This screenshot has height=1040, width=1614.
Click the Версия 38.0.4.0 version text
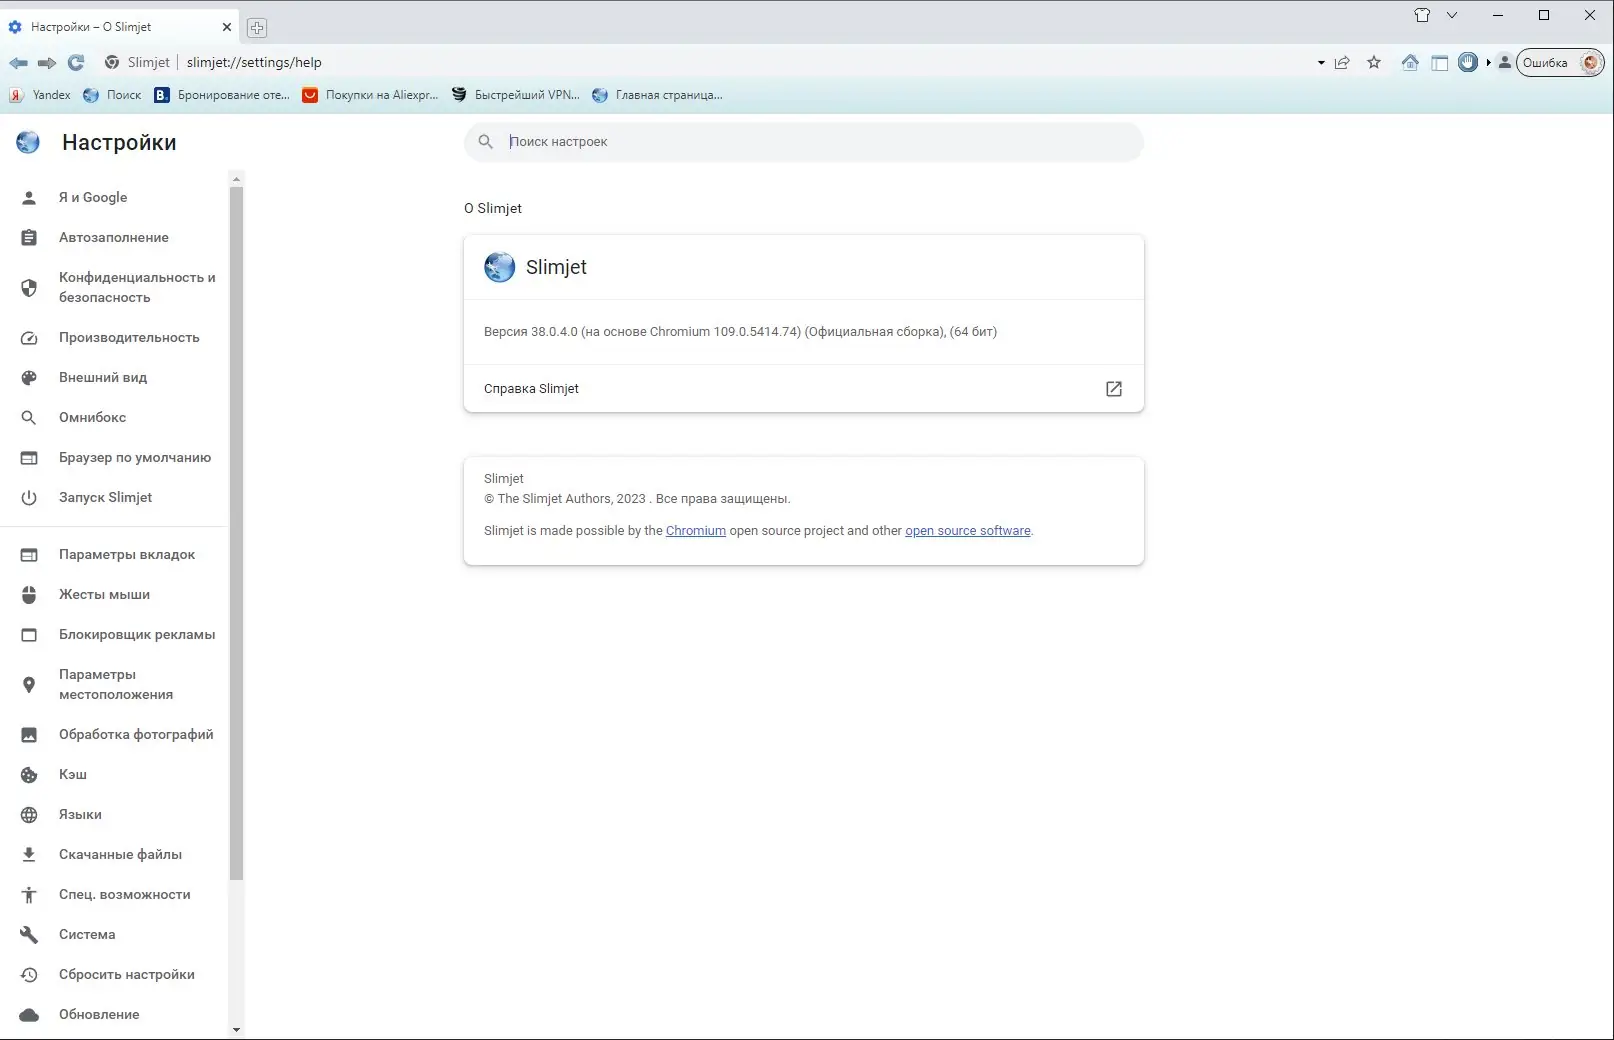[740, 332]
